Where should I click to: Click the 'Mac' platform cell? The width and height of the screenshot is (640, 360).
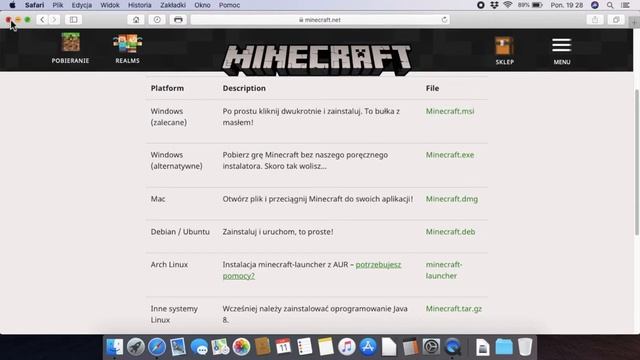[x=158, y=199]
